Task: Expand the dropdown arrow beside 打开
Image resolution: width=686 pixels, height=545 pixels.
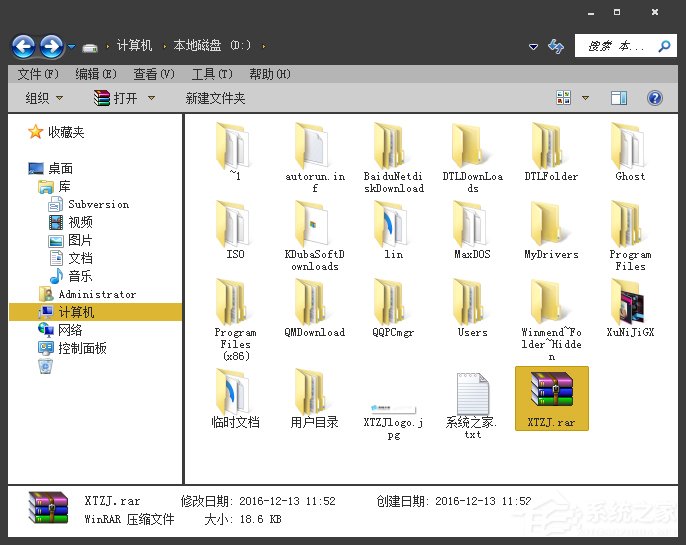Action: [151, 98]
